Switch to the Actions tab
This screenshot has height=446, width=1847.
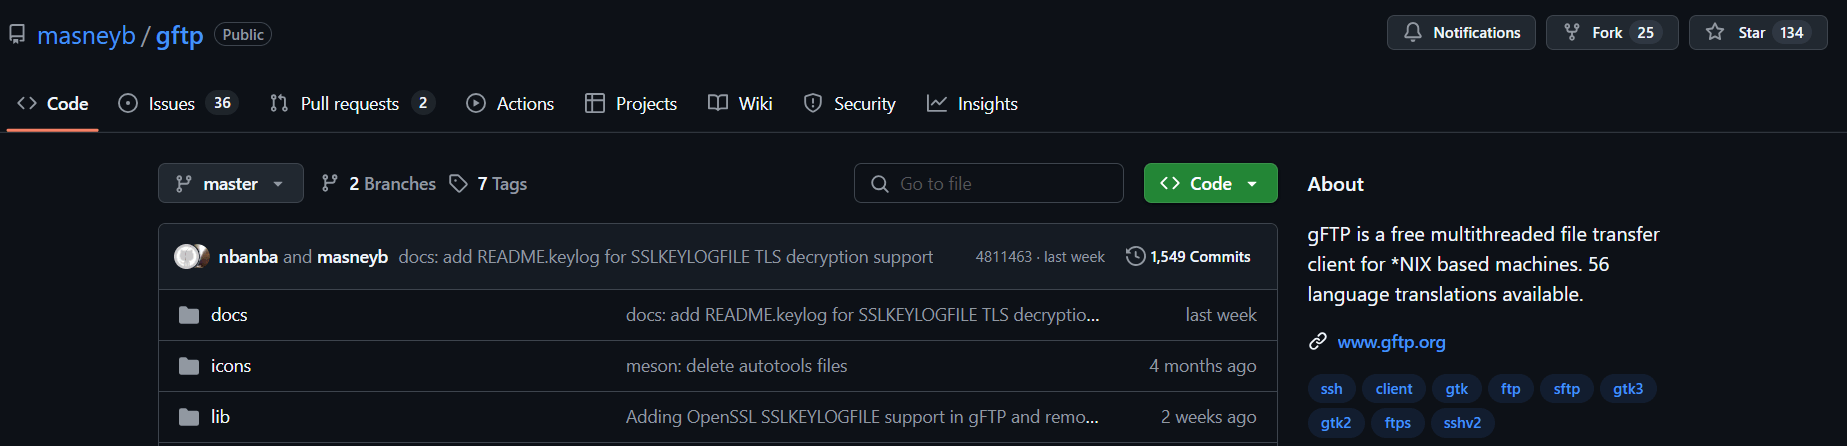[x=510, y=103]
